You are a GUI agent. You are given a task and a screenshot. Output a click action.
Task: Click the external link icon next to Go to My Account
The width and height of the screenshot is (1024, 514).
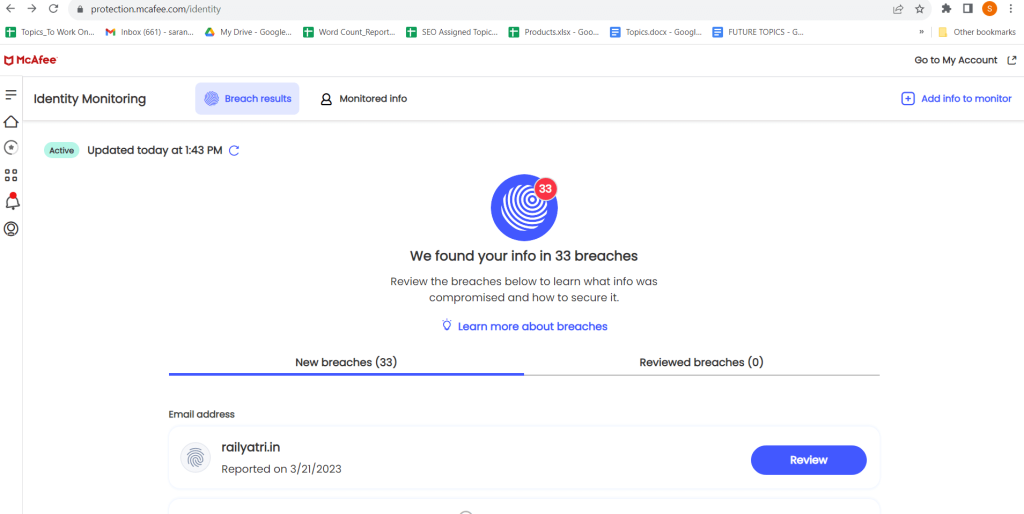(1012, 60)
